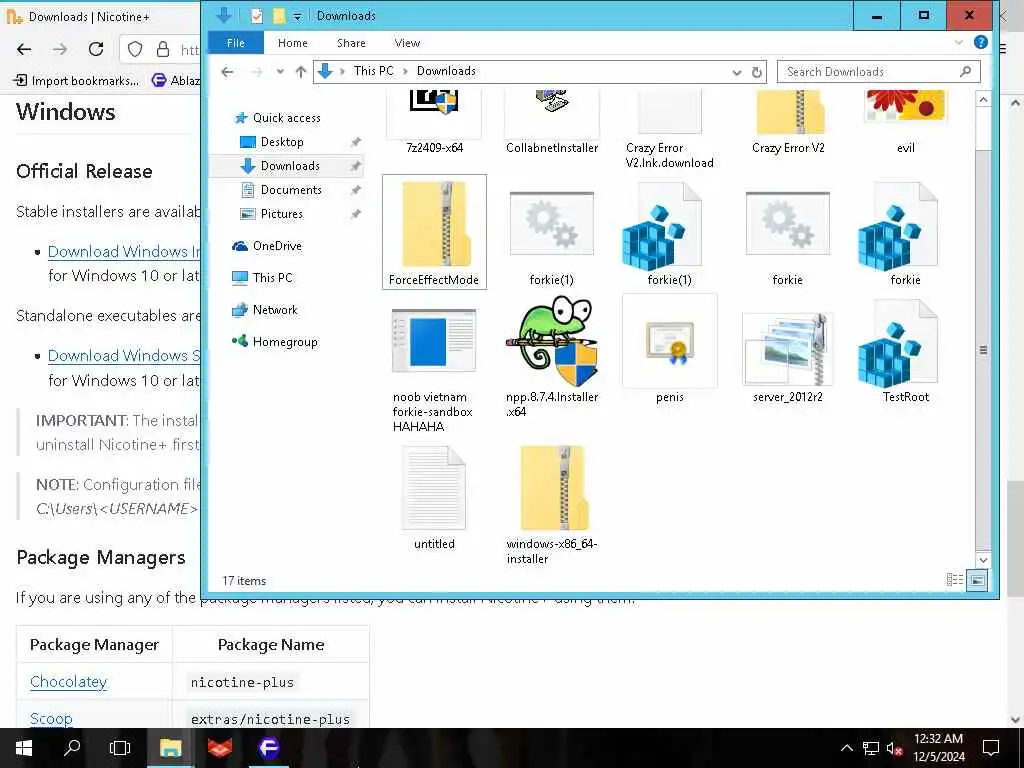Open Homegroup in the navigation pane

285,342
